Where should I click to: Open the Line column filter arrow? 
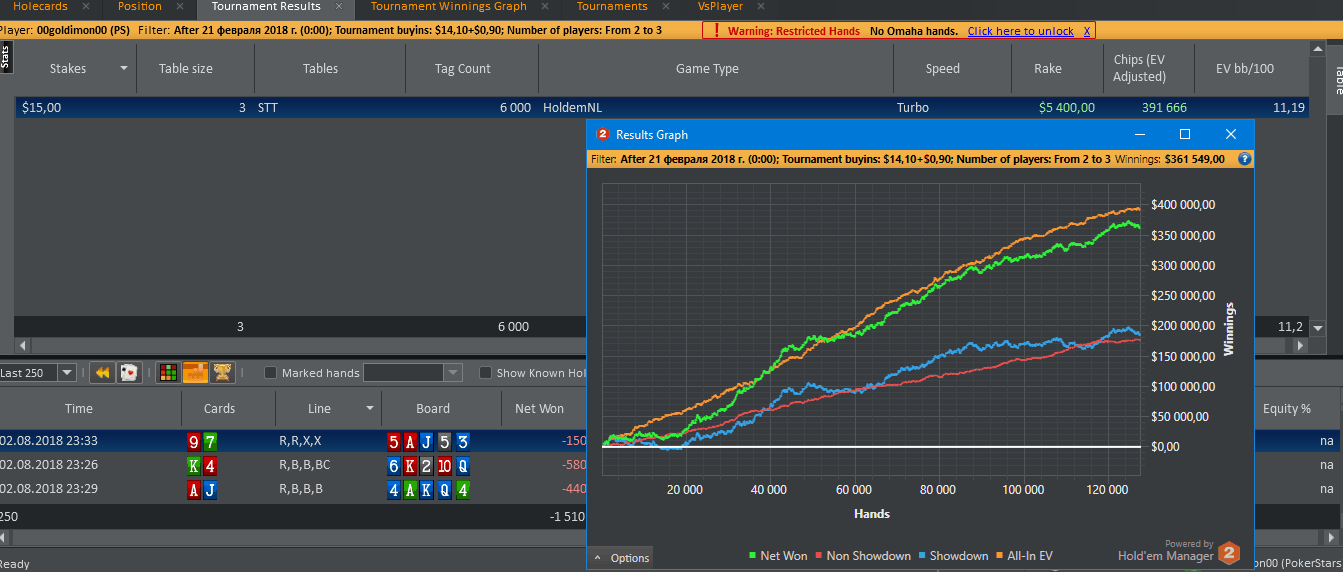(370, 409)
